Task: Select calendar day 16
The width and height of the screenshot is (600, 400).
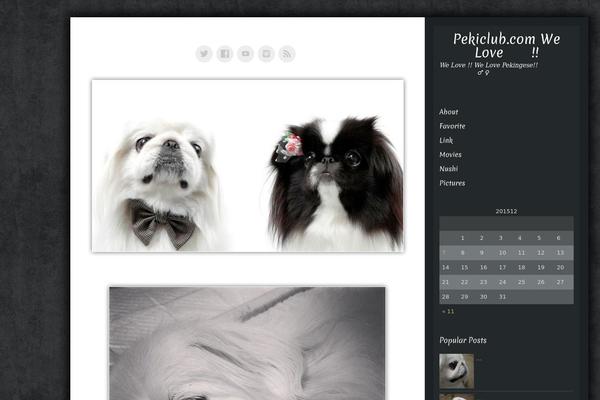Action: 483,268
